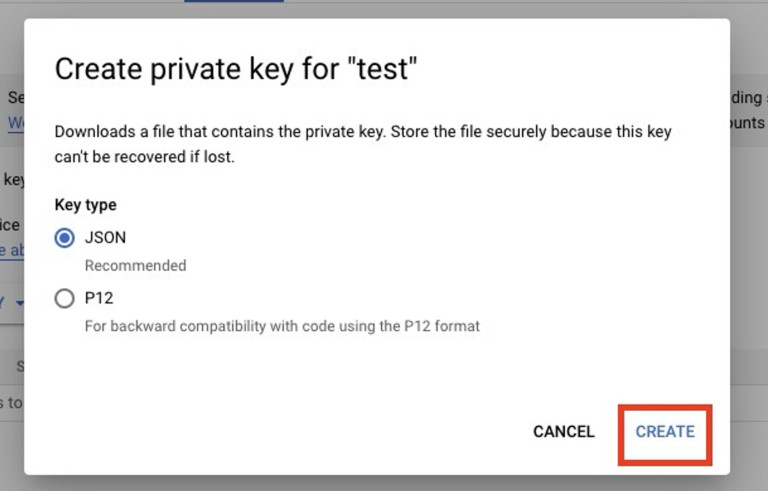
Task: Click the dimmed table header row at bottom-left
Action: tap(12, 366)
